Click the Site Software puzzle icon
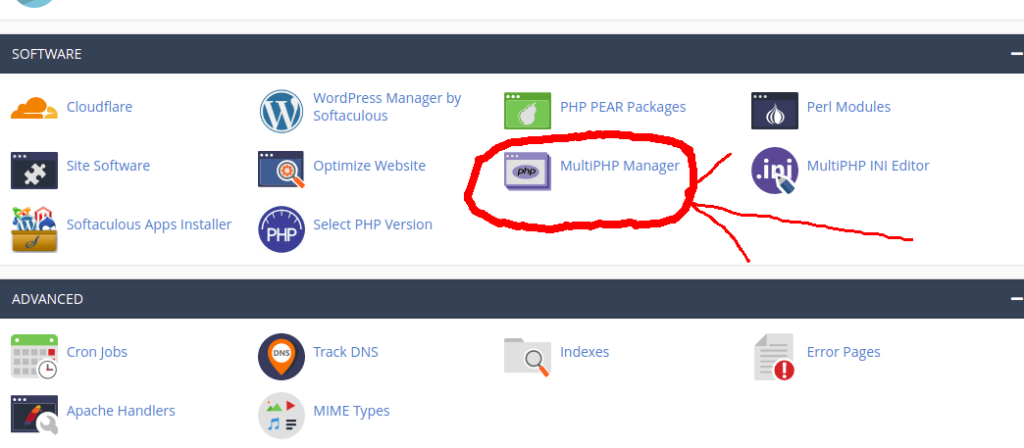The width and height of the screenshot is (1024, 448). coord(34,169)
